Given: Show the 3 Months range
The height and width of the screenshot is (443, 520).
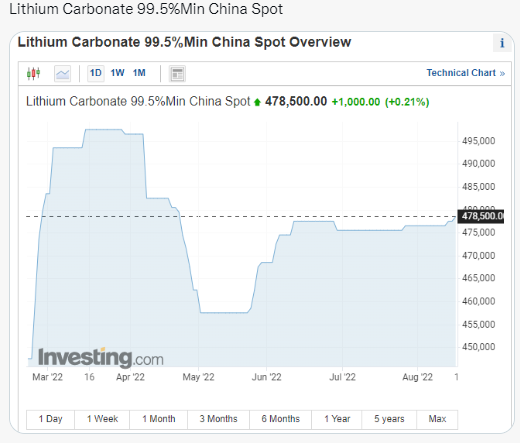Looking at the screenshot, I should coord(218,419).
